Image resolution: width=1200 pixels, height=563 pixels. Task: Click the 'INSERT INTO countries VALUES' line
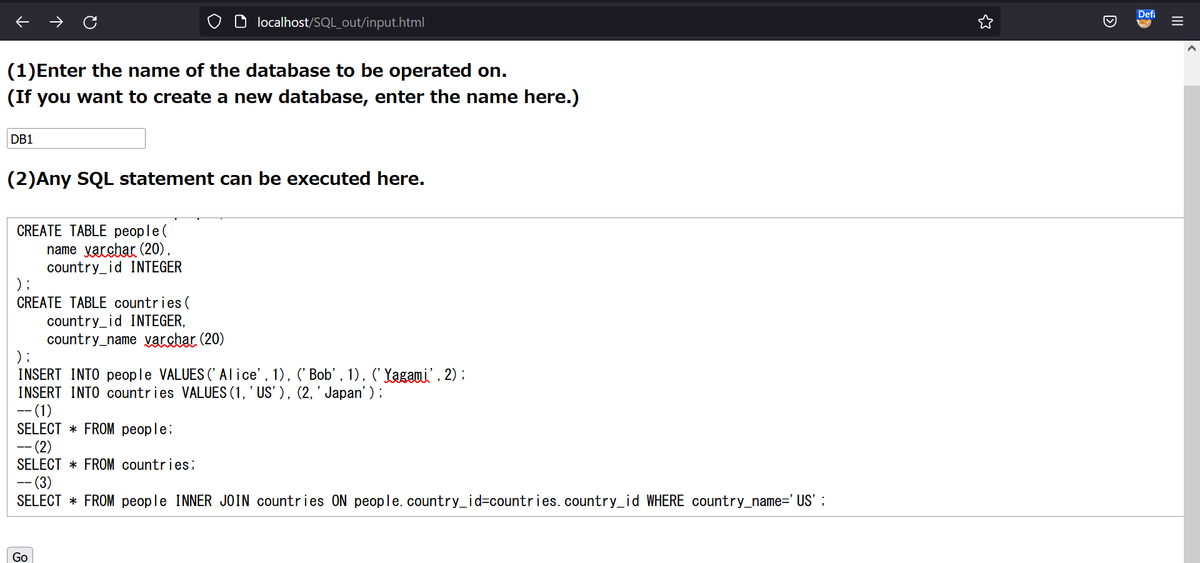201,393
